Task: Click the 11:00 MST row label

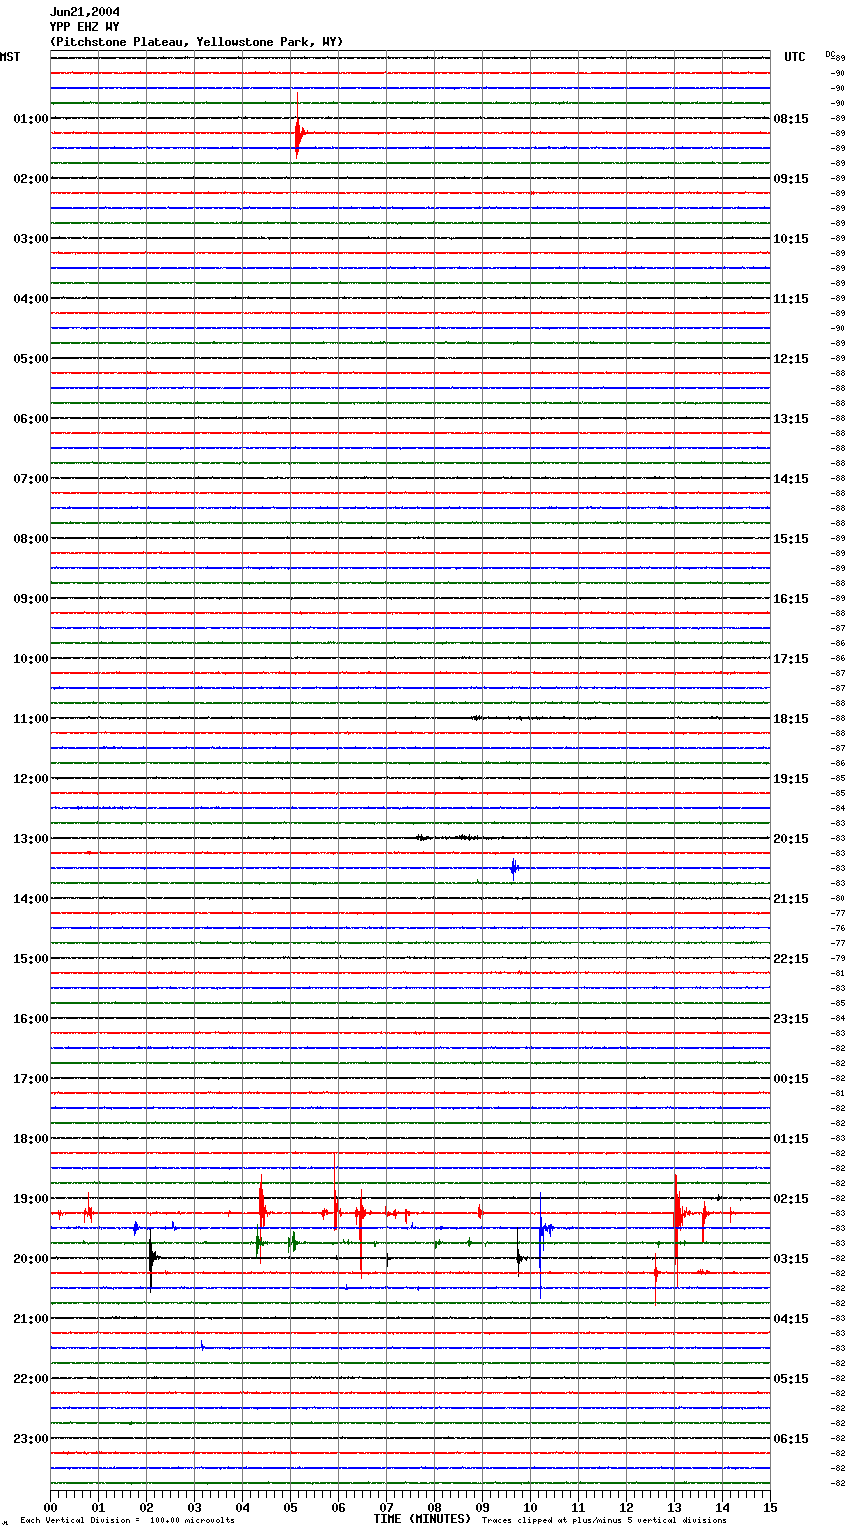Action: tap(31, 719)
